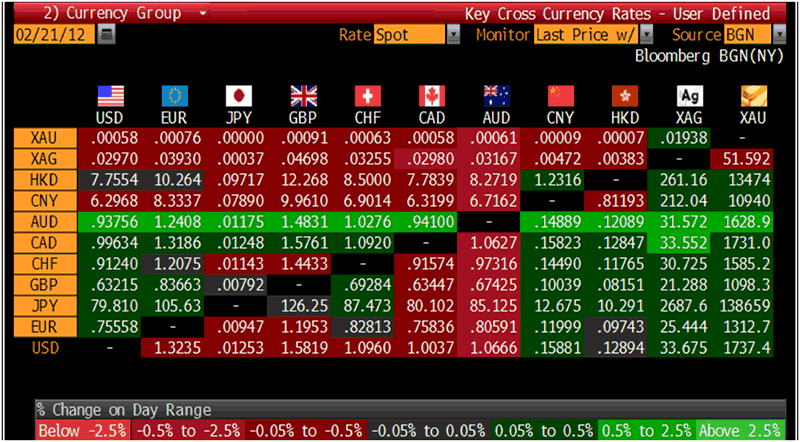
Task: Click the Hong Kong flag icon above HKD
Action: coord(625,96)
